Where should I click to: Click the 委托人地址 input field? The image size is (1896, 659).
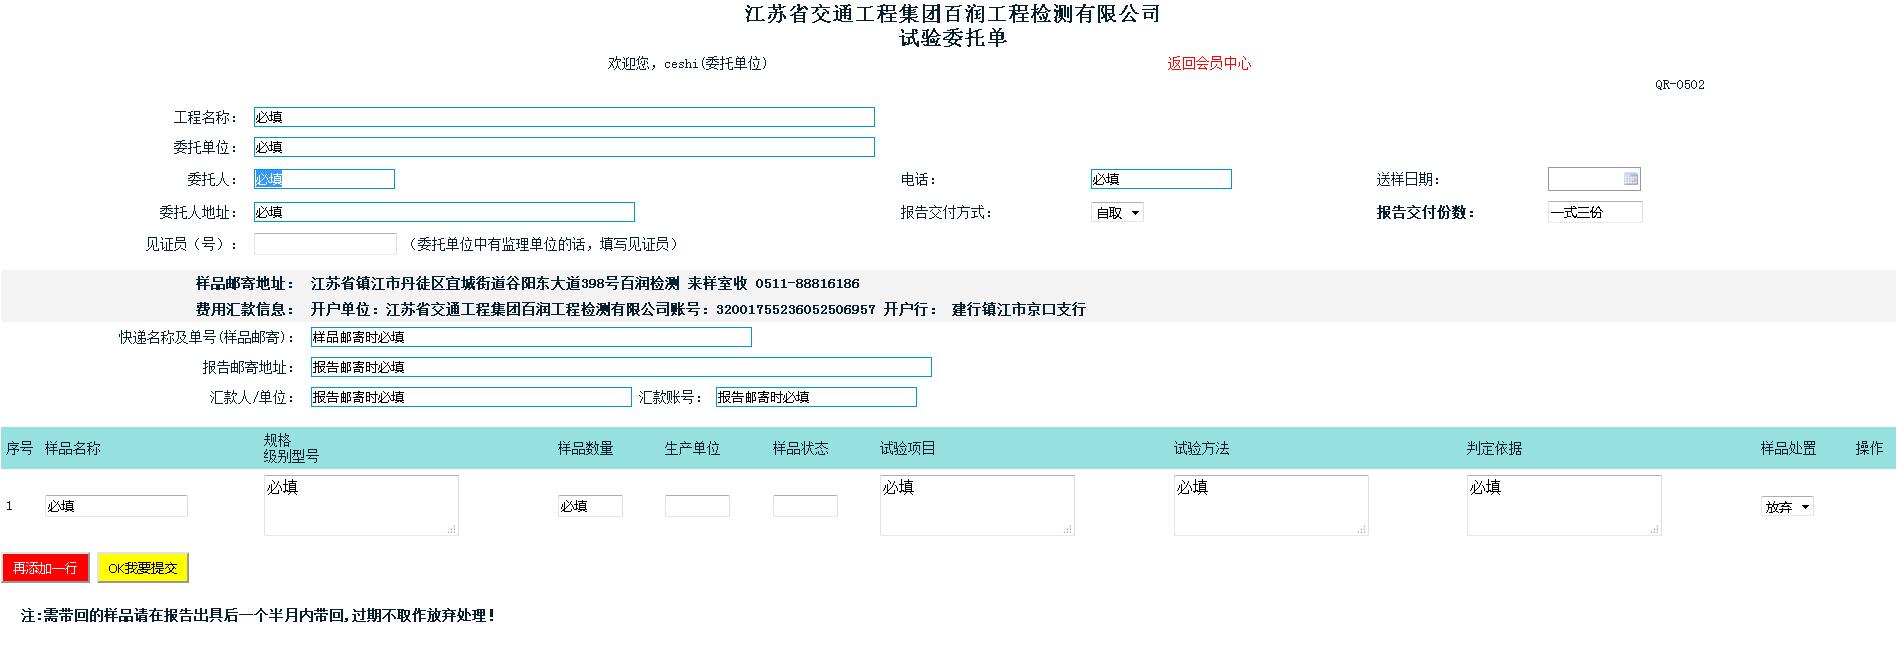[x=443, y=212]
